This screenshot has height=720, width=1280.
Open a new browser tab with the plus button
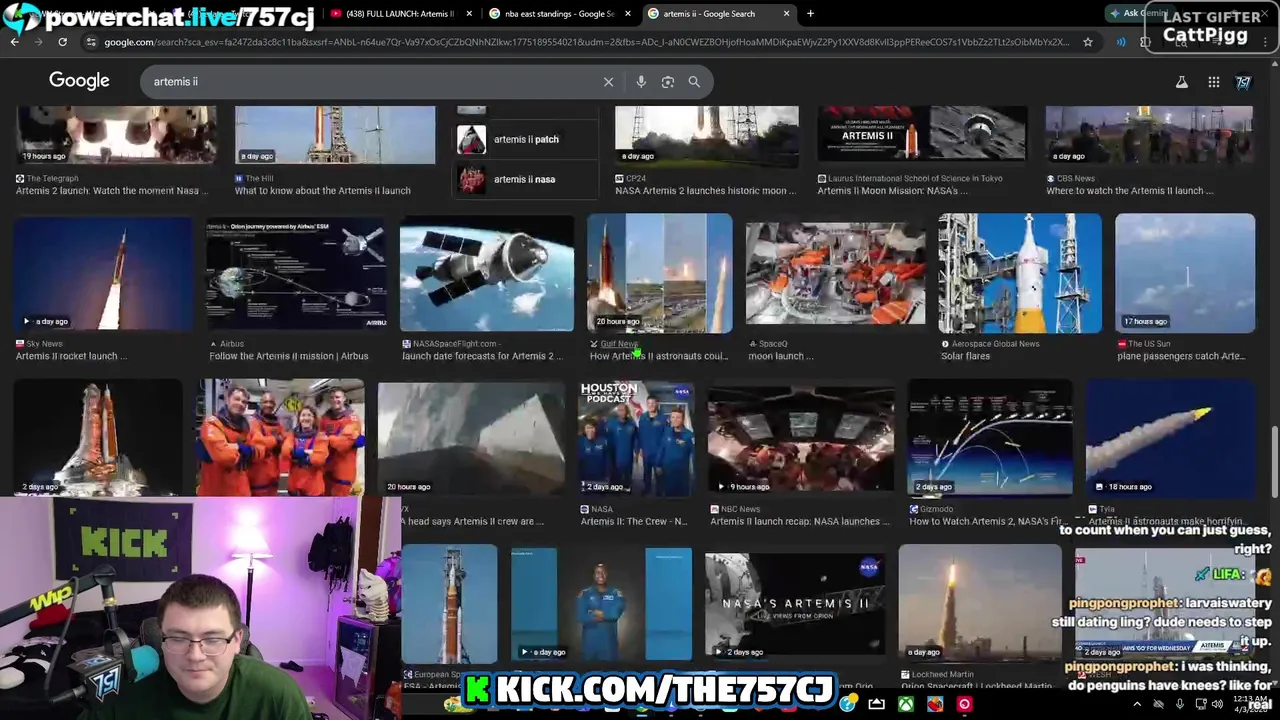[810, 14]
